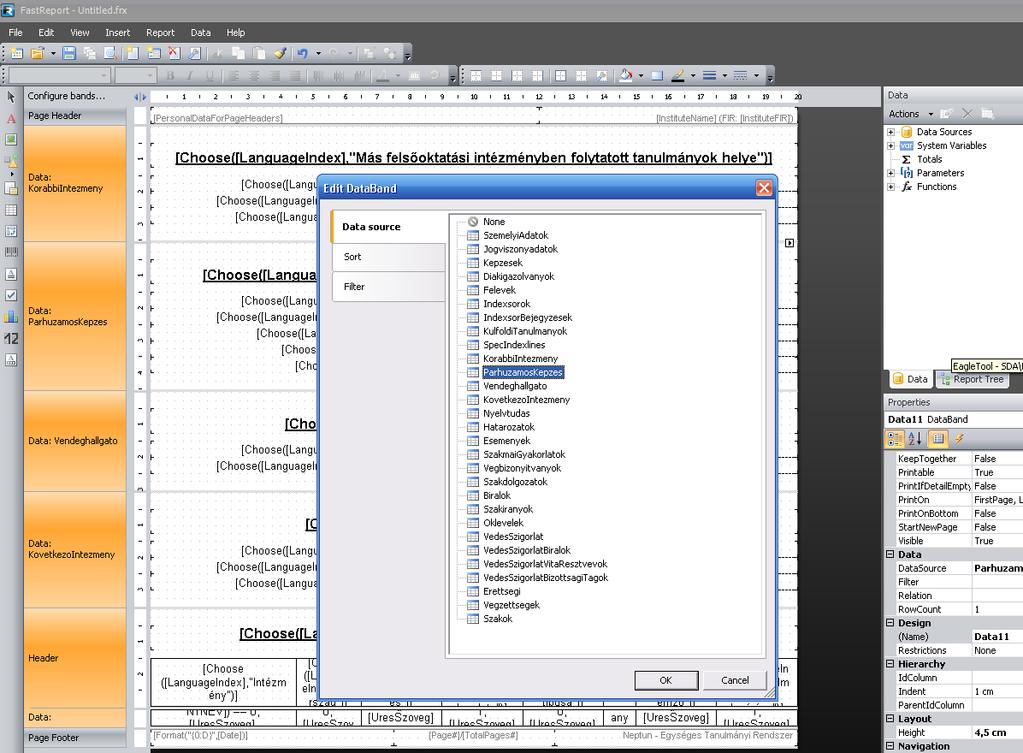The height and width of the screenshot is (753, 1023).
Task: Switch to the Report Tree tab
Action: (x=971, y=379)
